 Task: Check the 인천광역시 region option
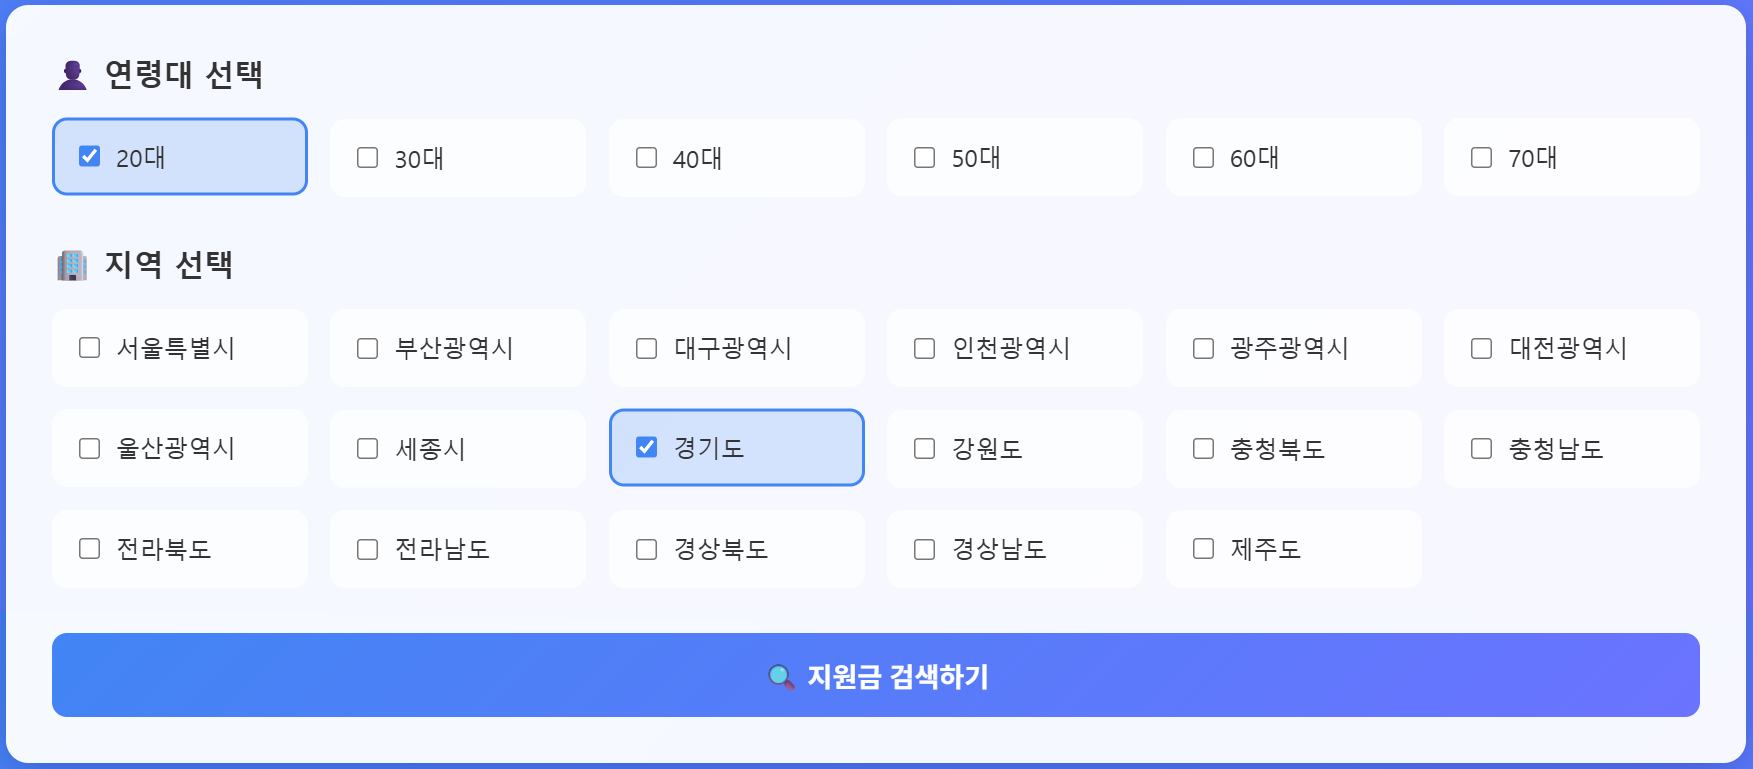coord(924,348)
